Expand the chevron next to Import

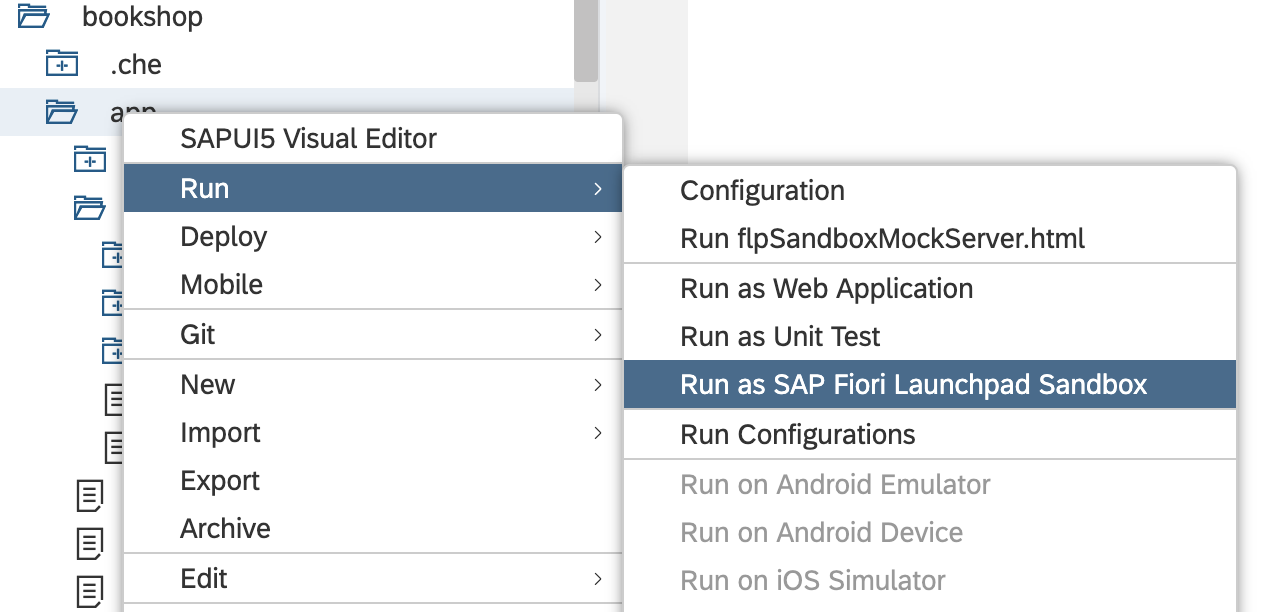[597, 432]
